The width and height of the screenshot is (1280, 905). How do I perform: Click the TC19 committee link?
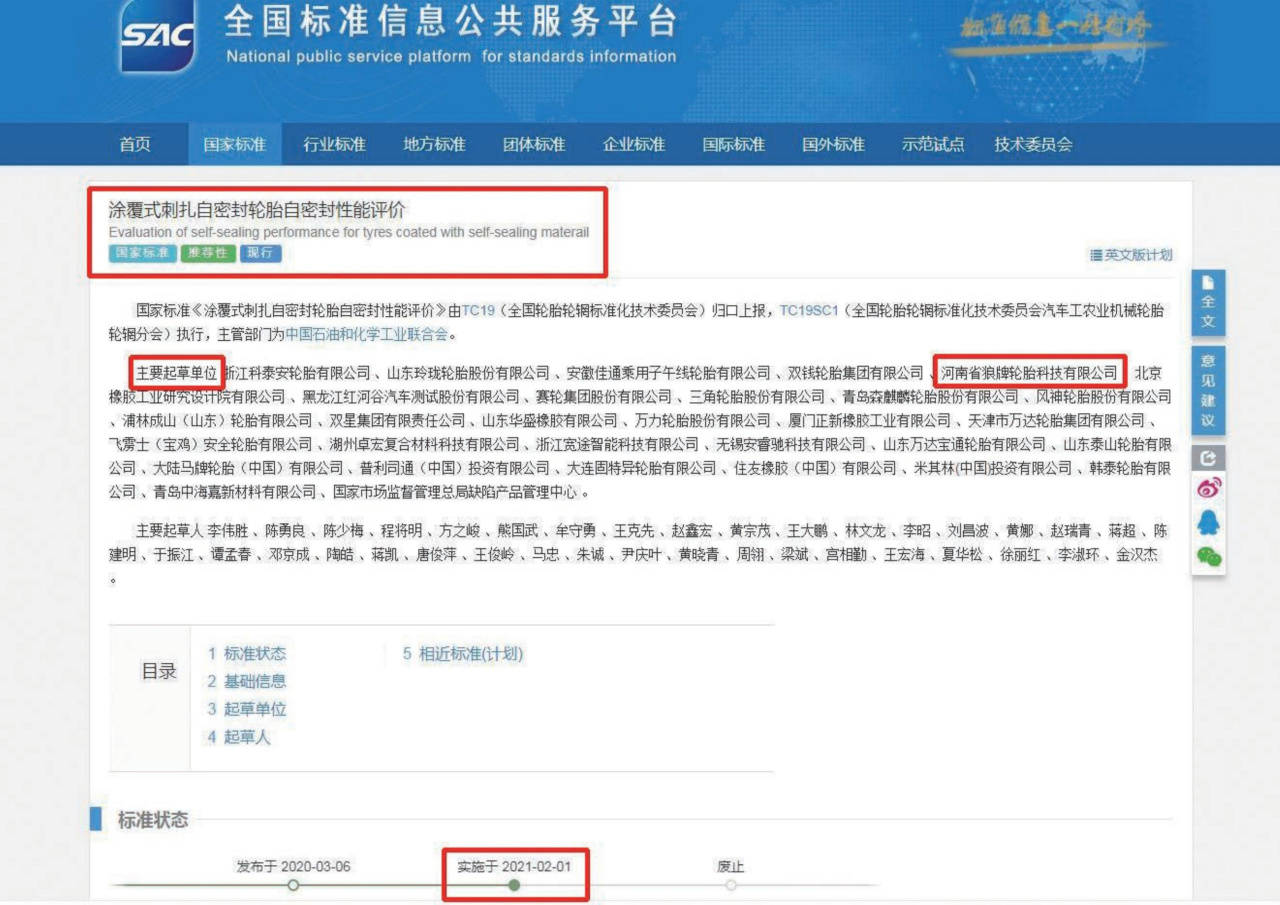click(x=478, y=311)
